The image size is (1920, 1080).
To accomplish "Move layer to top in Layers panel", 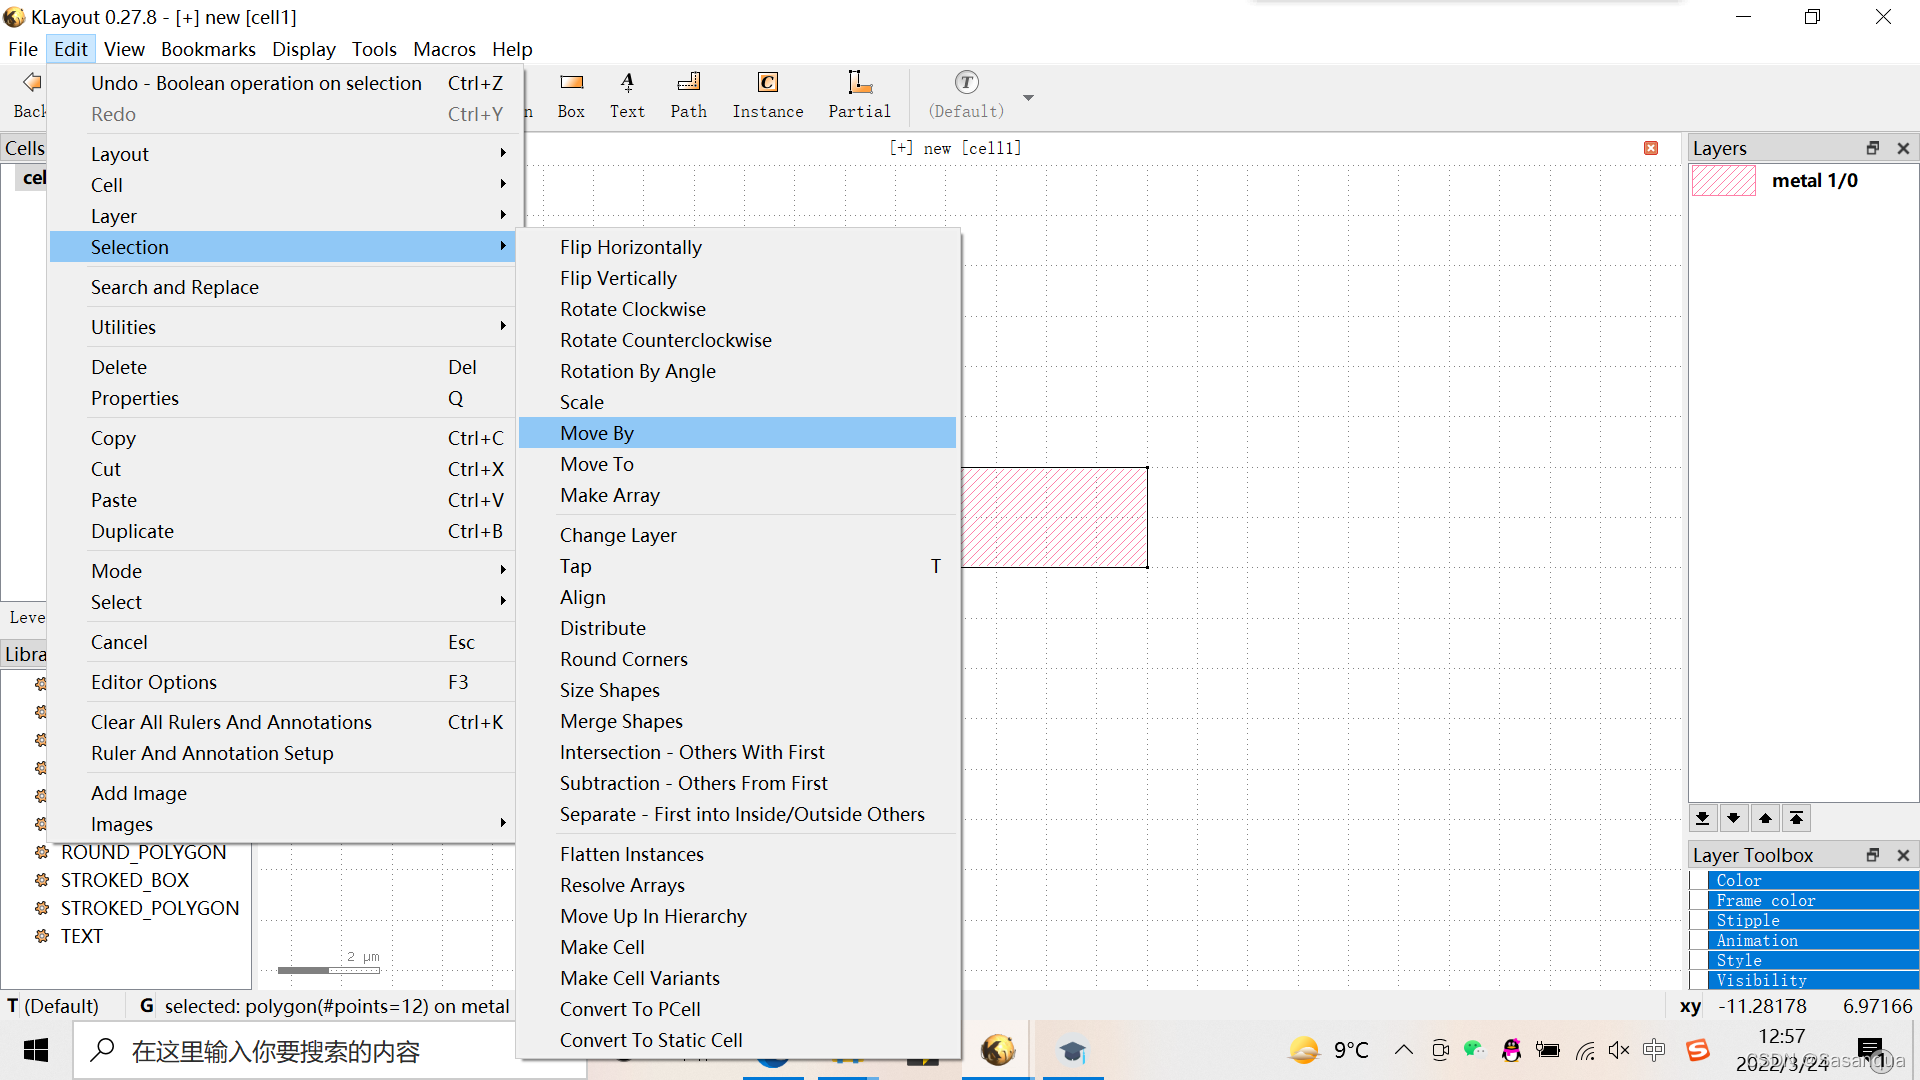I will pos(1797,818).
